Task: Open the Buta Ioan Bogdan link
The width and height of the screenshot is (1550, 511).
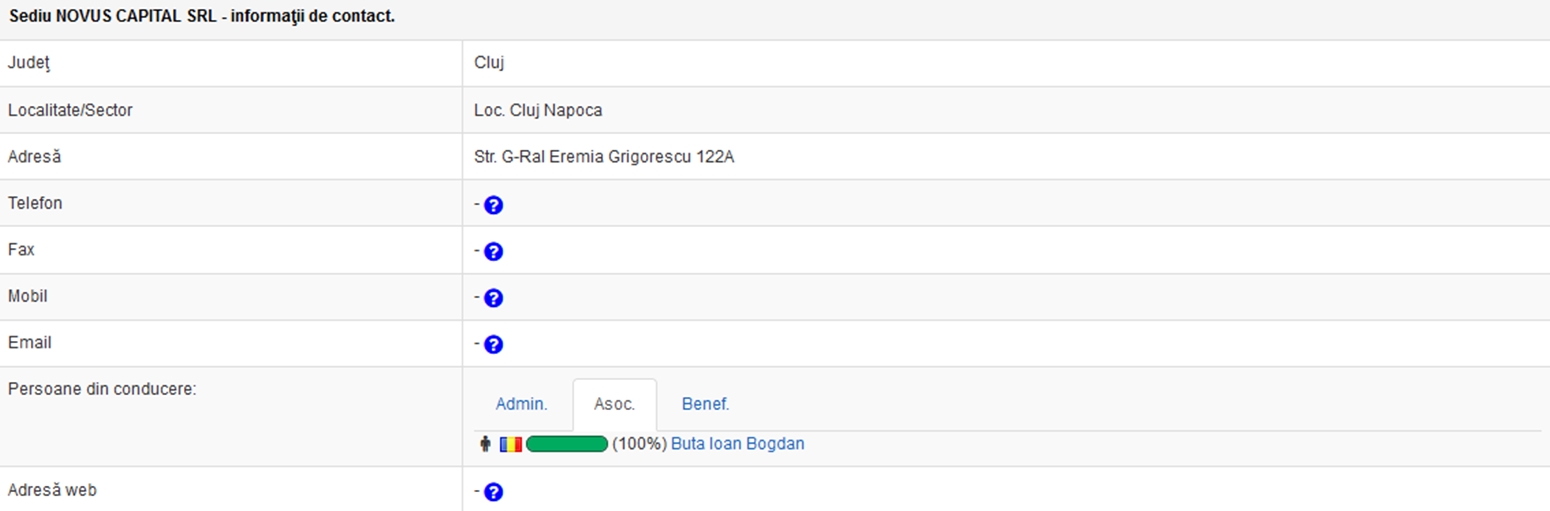Action: pyautogui.click(x=737, y=444)
